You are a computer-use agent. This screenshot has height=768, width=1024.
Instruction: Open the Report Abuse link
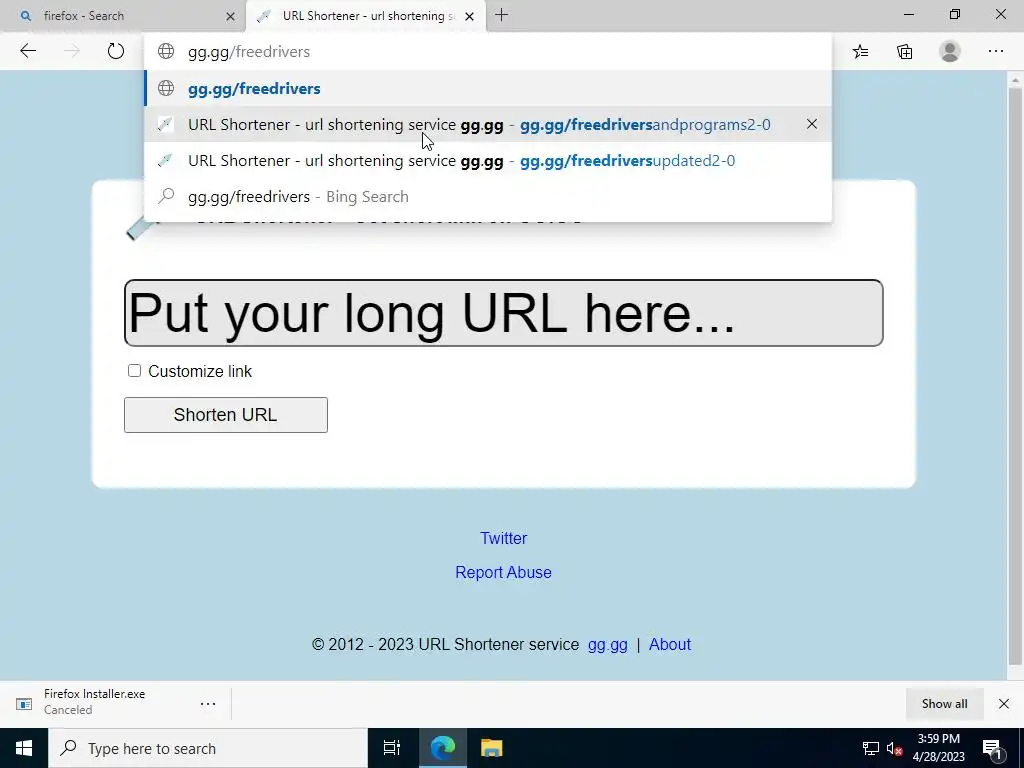pos(504,572)
